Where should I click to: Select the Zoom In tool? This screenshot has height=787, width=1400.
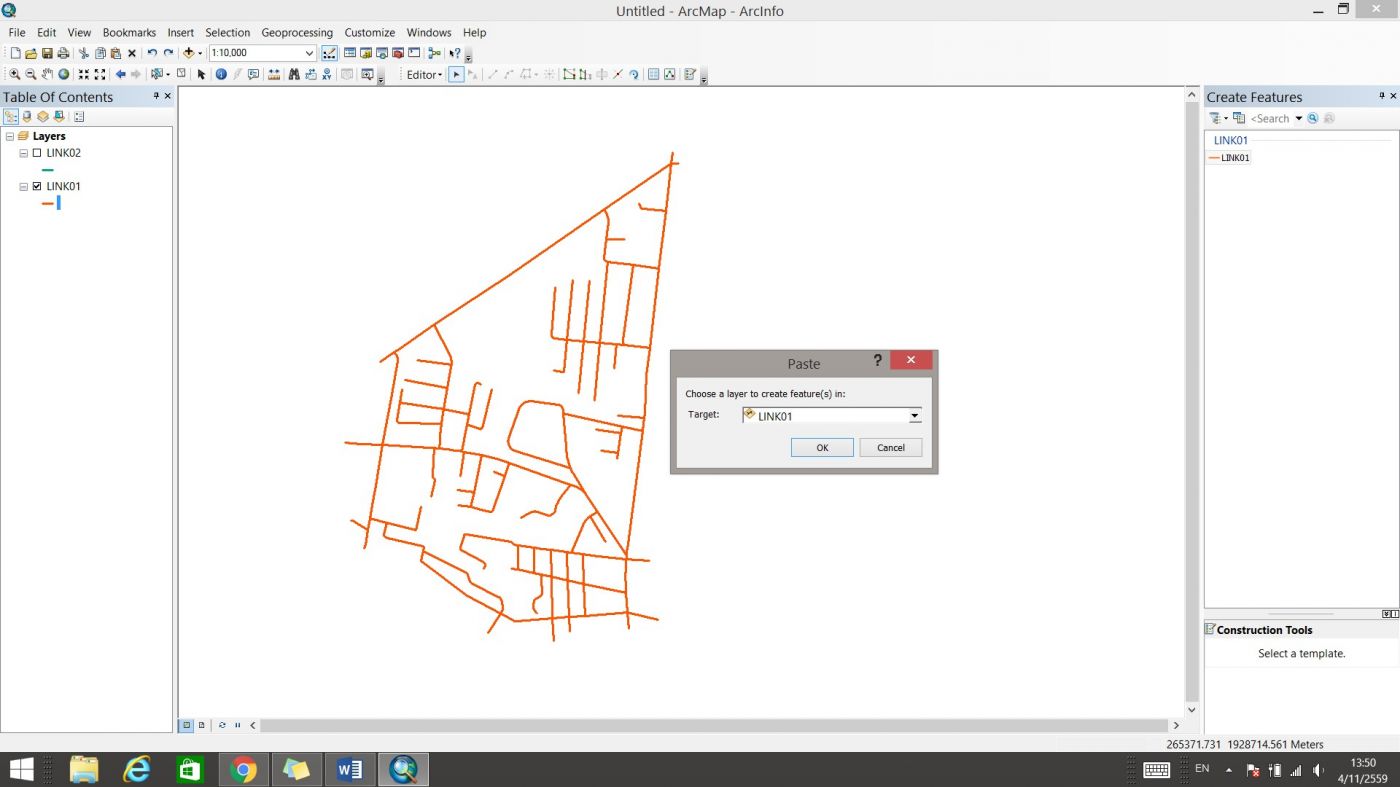(14, 75)
